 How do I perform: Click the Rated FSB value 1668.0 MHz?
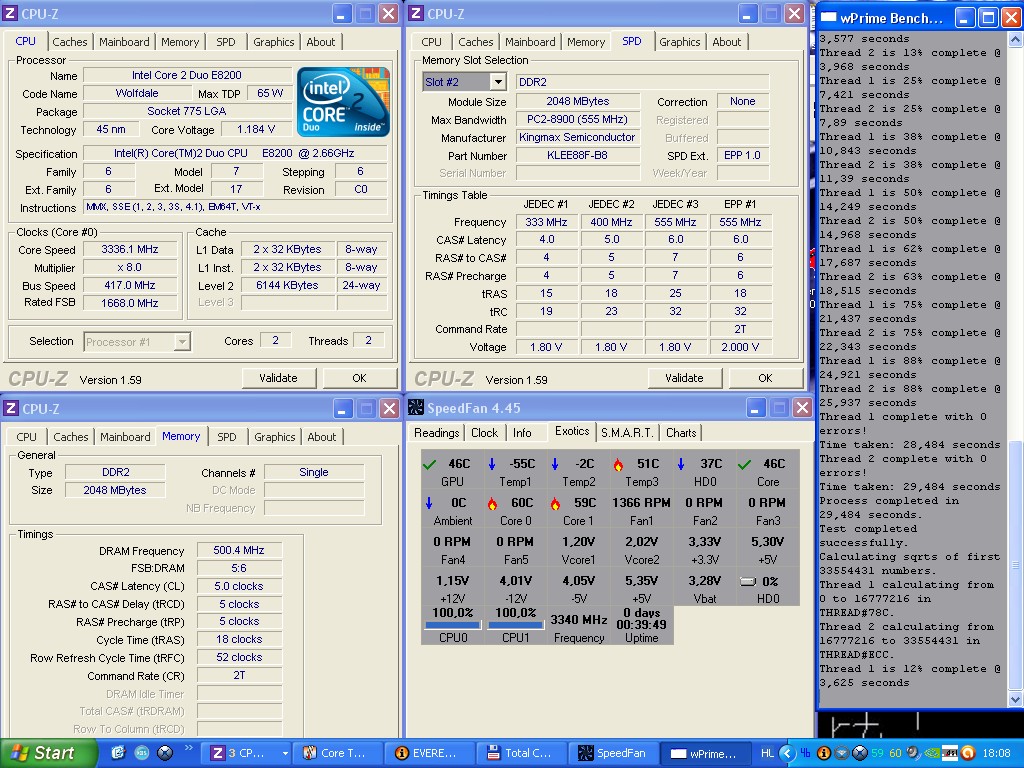coord(130,303)
